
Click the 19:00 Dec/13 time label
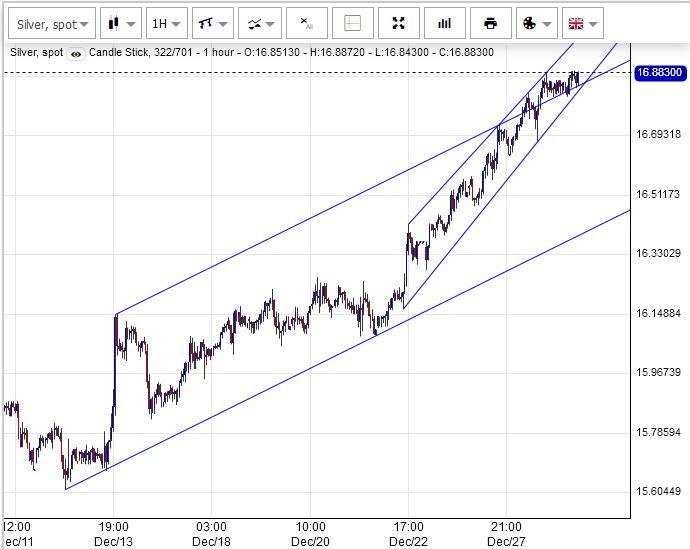[114, 534]
